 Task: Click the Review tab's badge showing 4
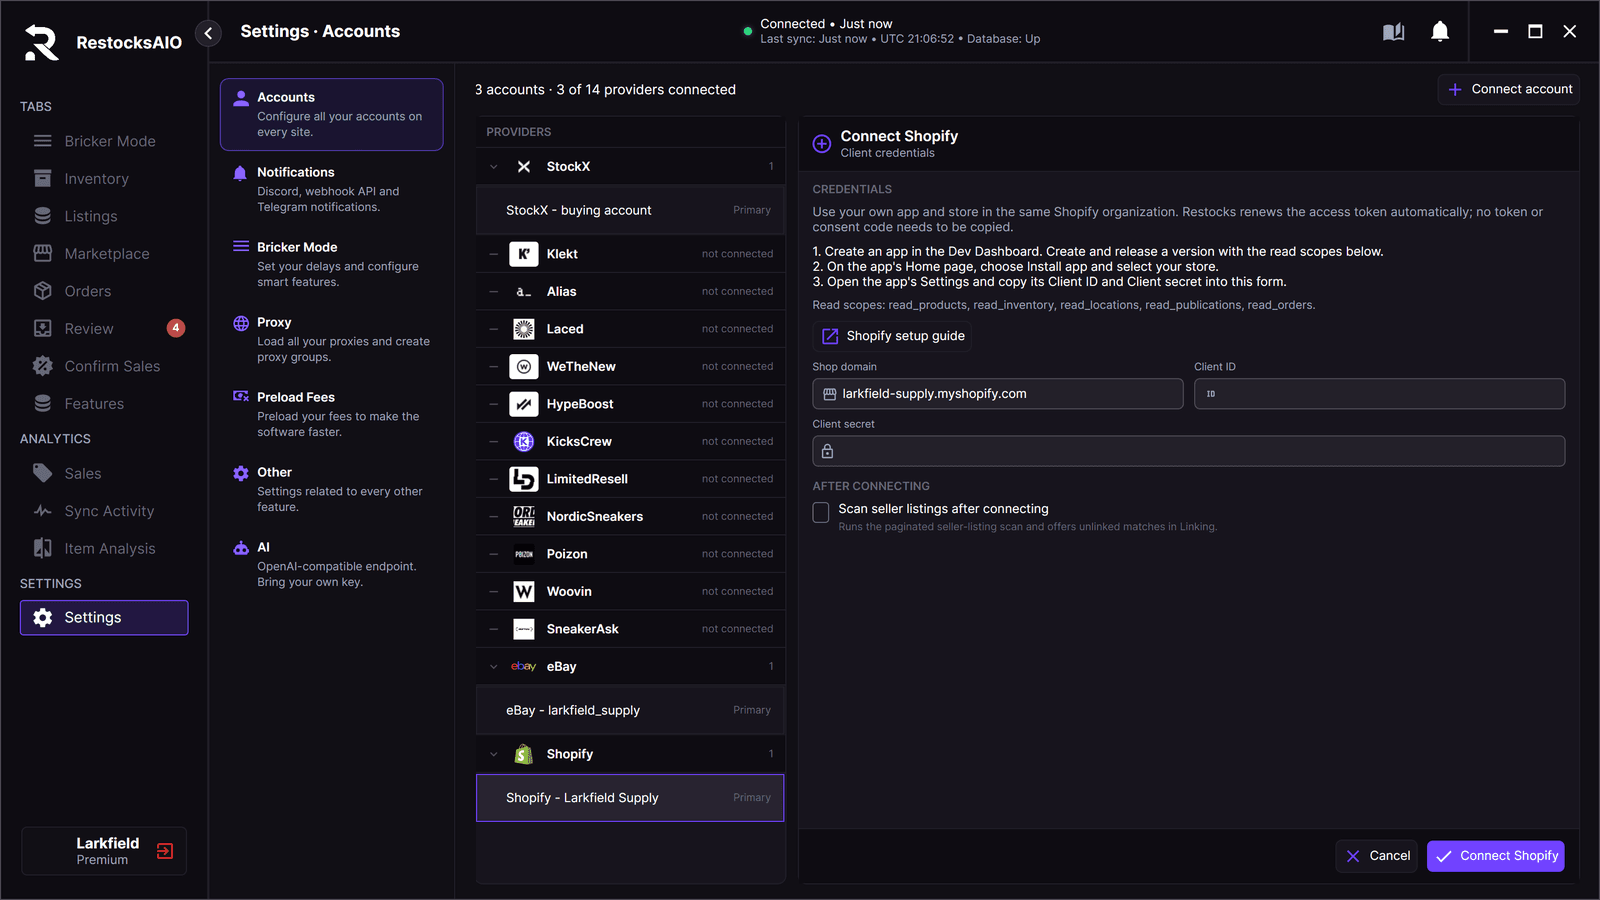(176, 328)
